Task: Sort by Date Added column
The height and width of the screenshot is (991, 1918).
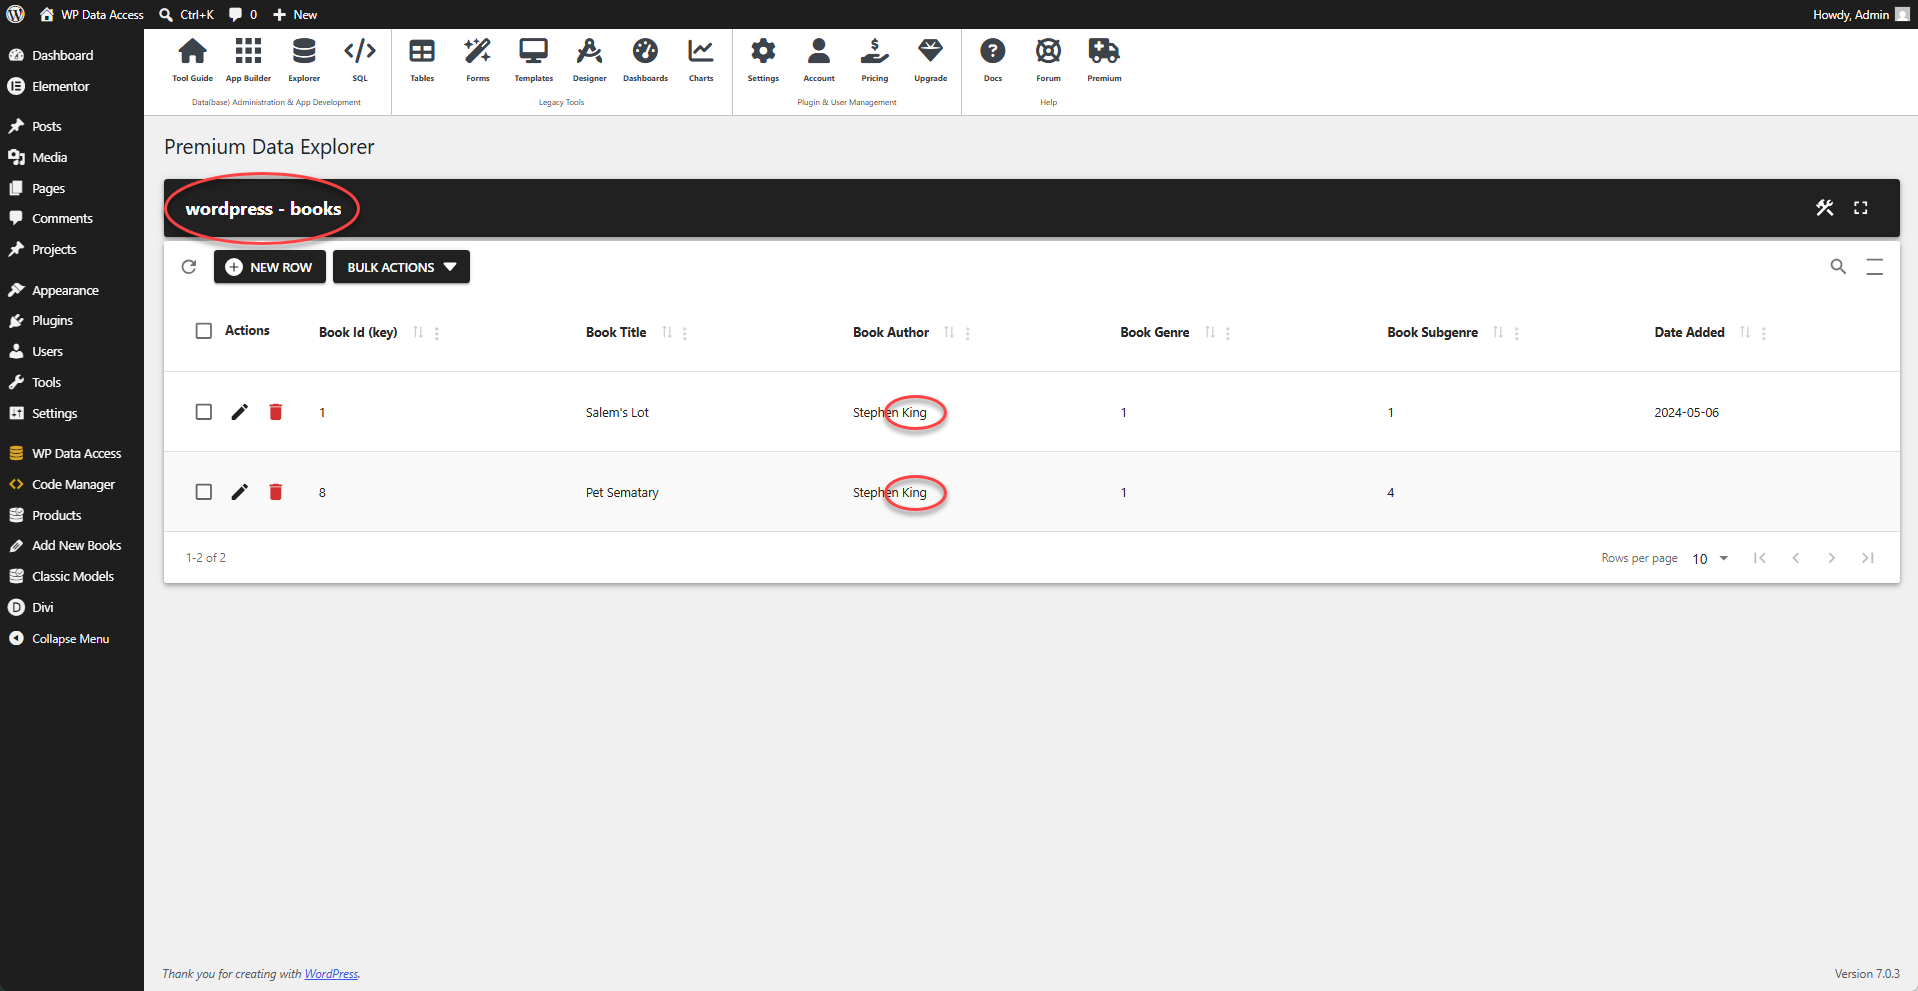Action: pyautogui.click(x=1745, y=332)
